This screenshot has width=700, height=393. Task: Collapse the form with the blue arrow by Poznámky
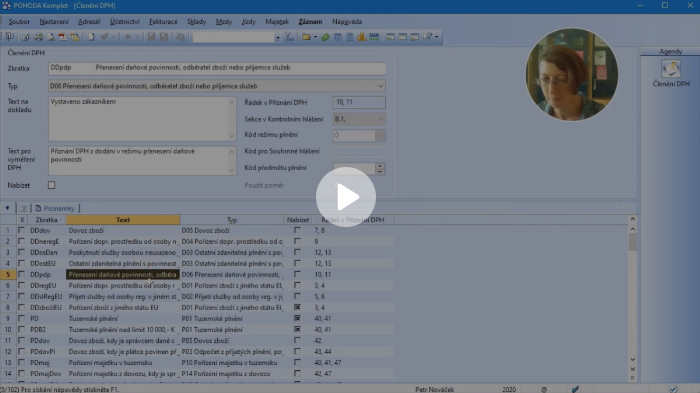coord(7,208)
